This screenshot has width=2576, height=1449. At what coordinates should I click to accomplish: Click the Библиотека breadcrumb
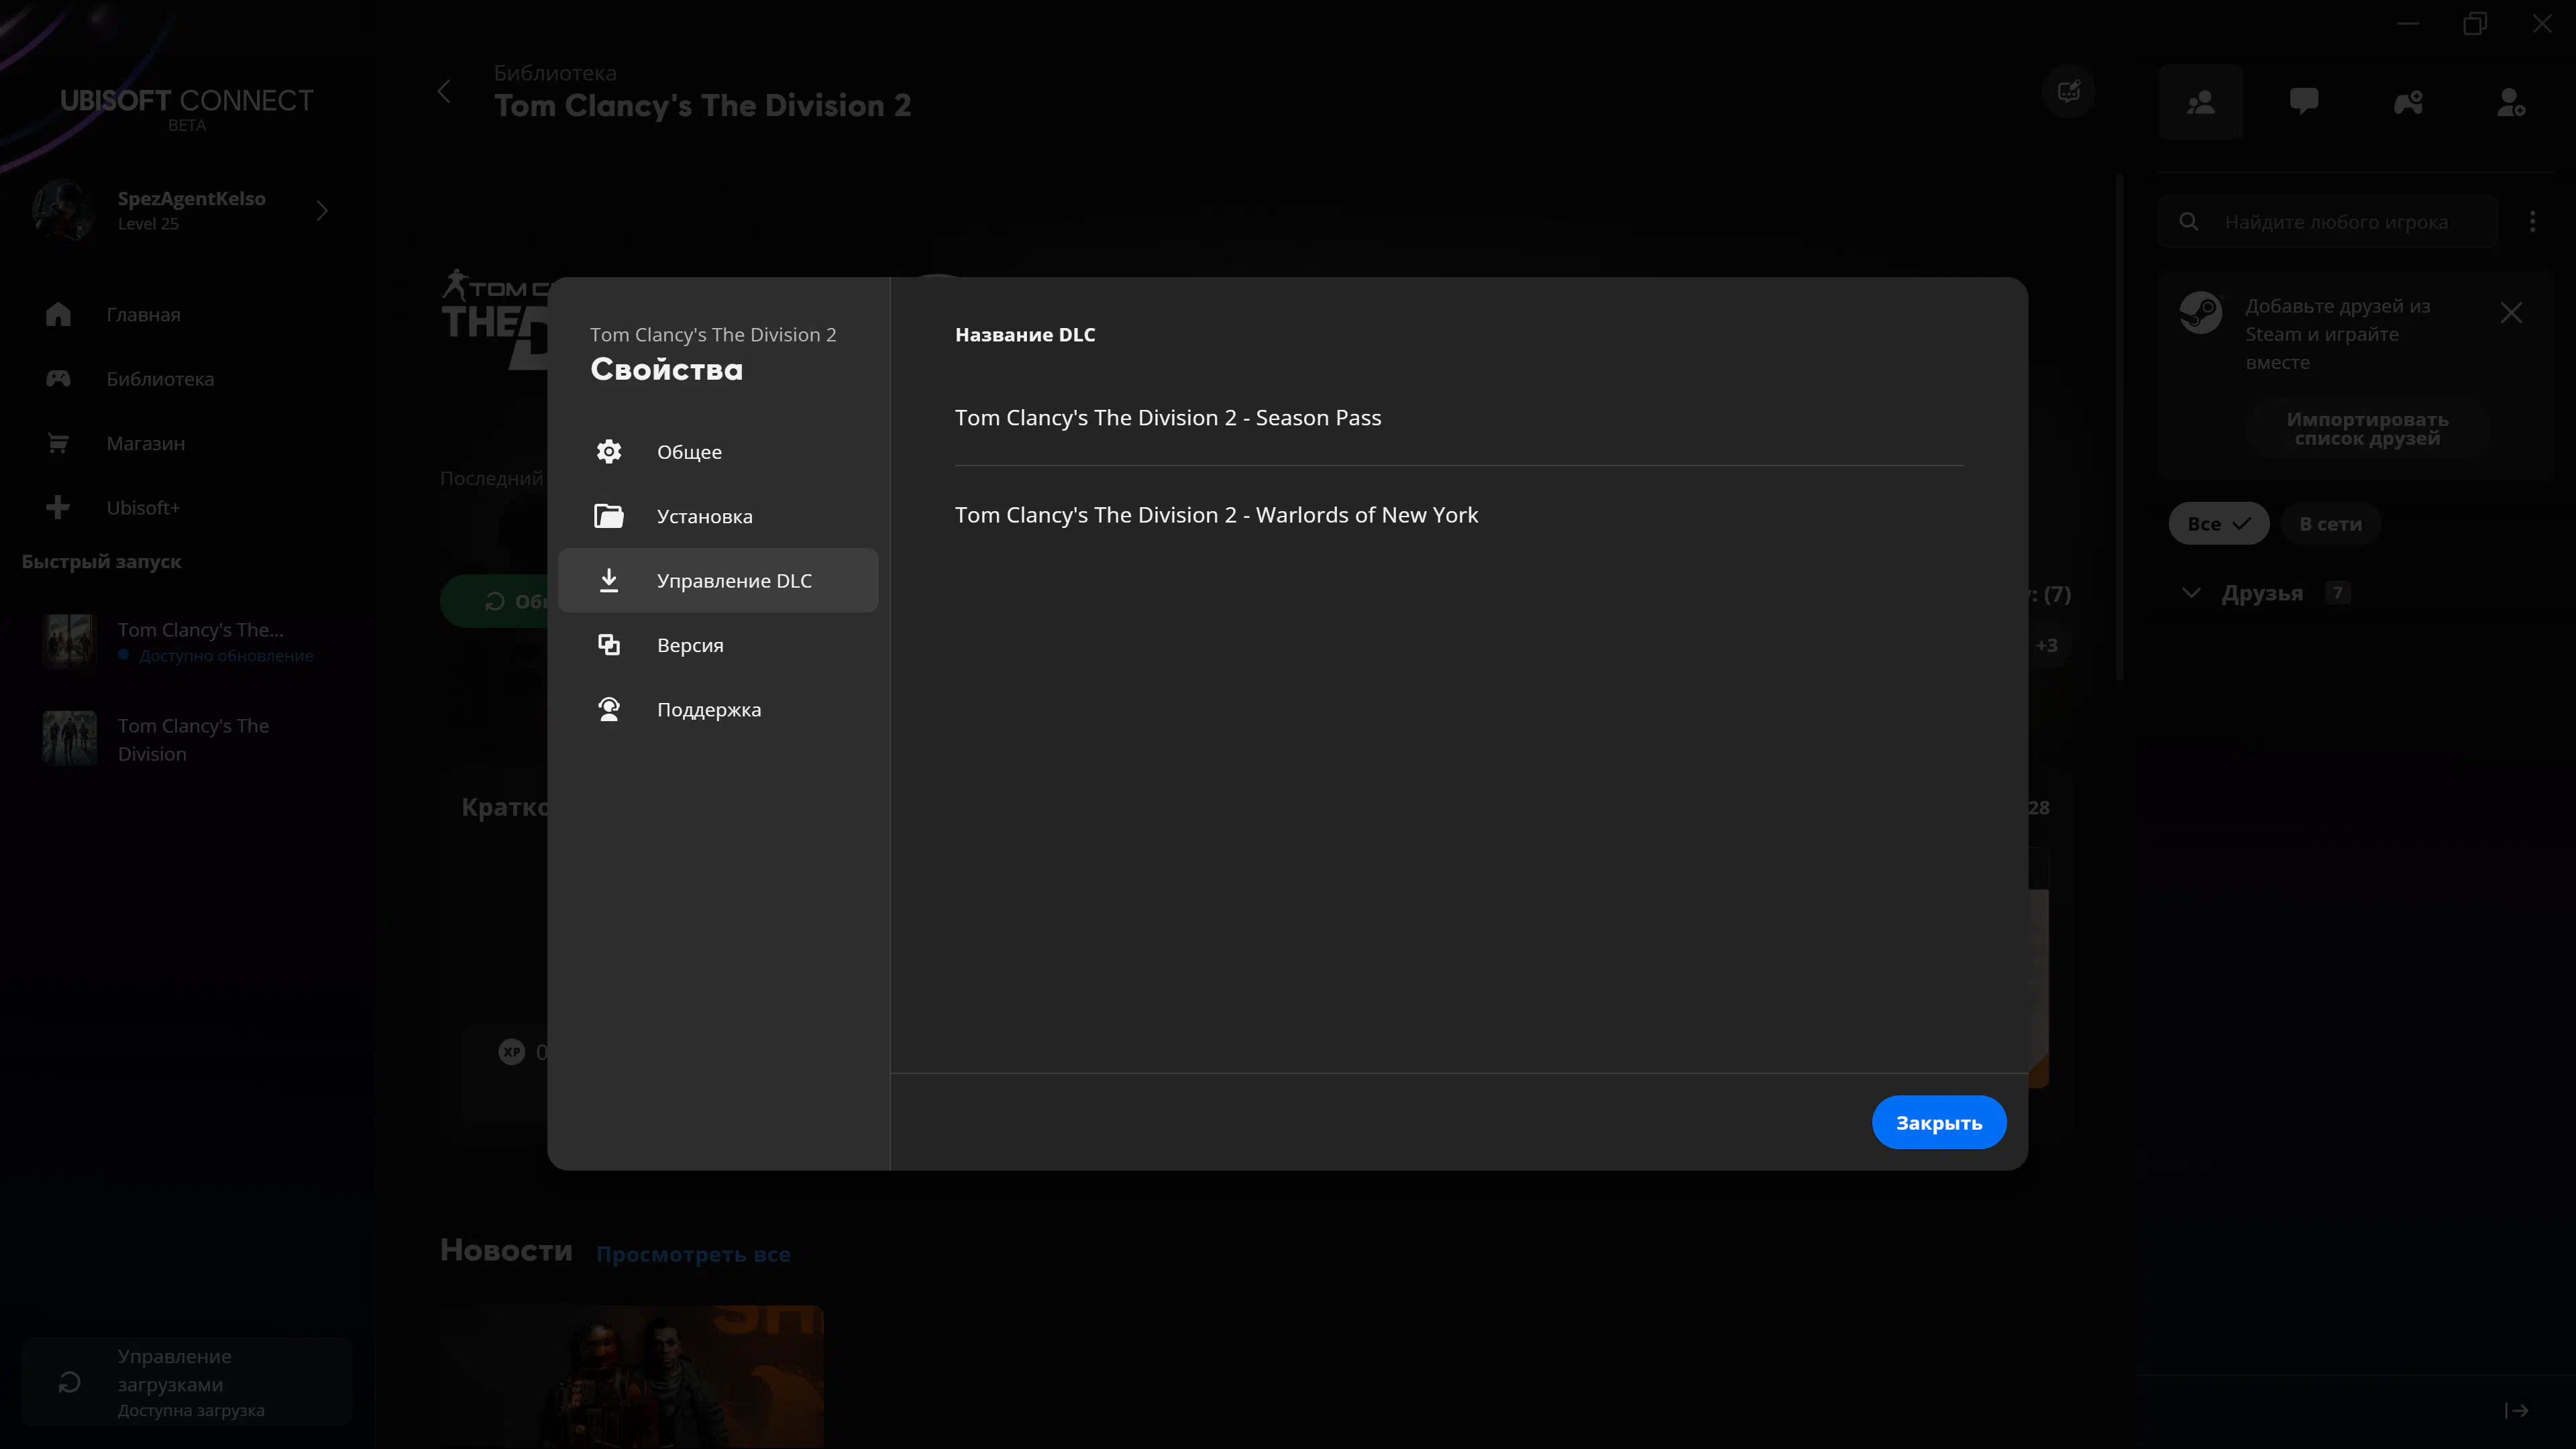click(555, 73)
